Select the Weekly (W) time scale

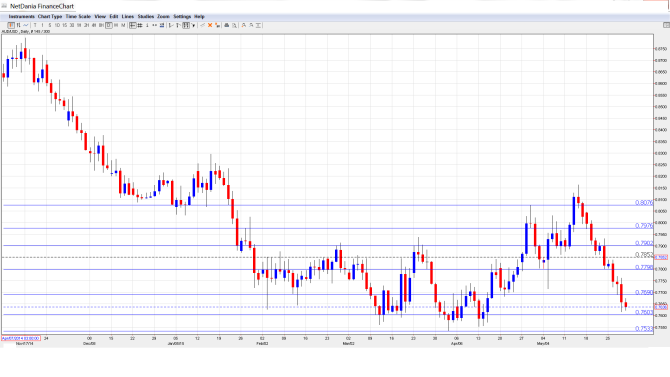(x=116, y=25)
